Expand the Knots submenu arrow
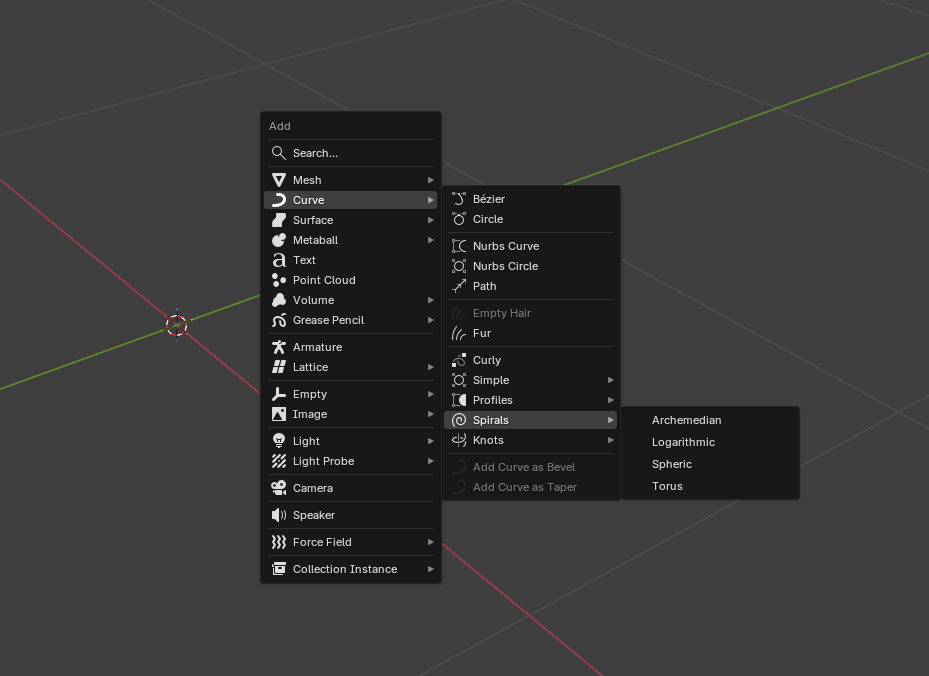 [x=610, y=440]
